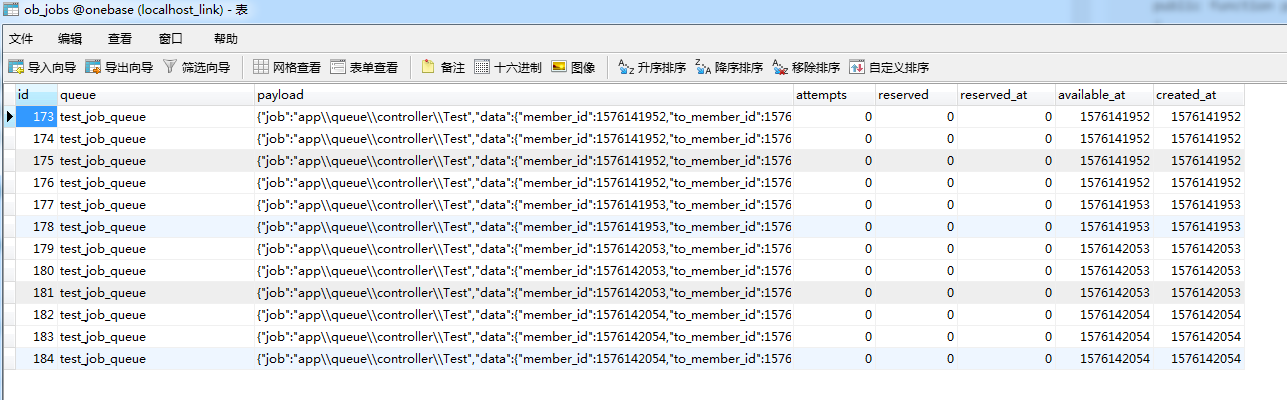Click the reserved column header

pyautogui.click(x=915, y=95)
